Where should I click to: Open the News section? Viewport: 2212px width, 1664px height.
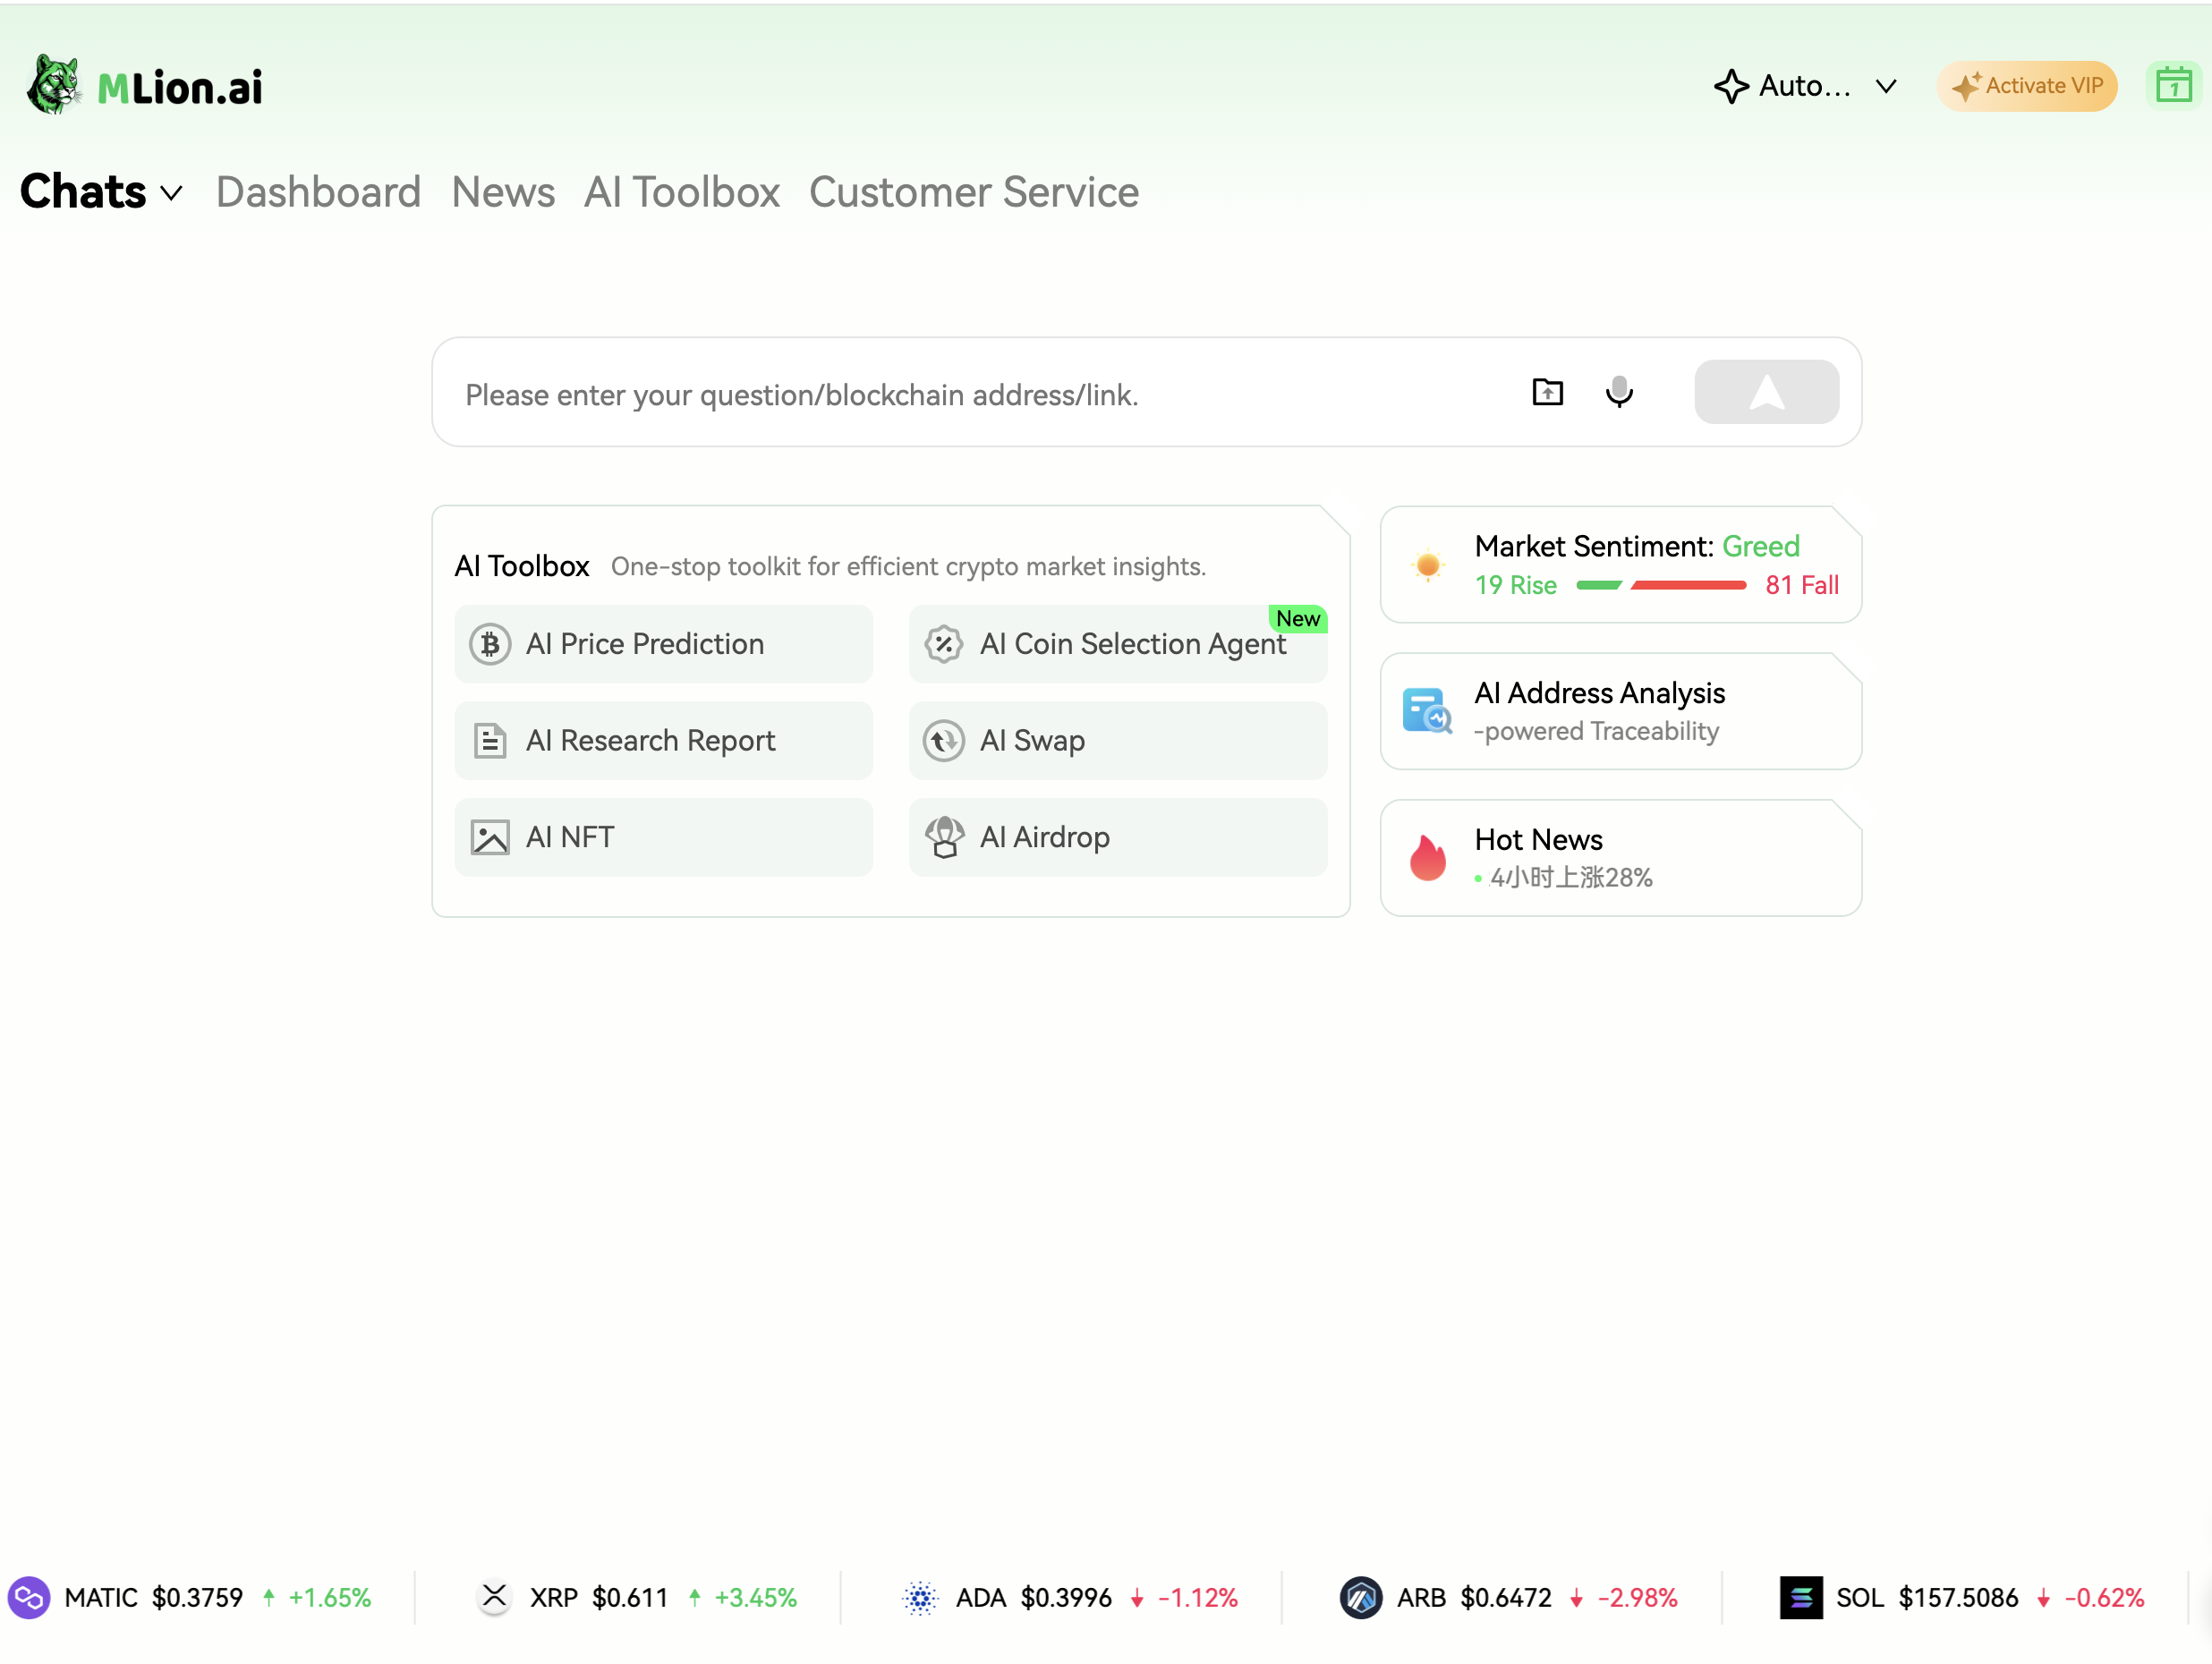(503, 192)
